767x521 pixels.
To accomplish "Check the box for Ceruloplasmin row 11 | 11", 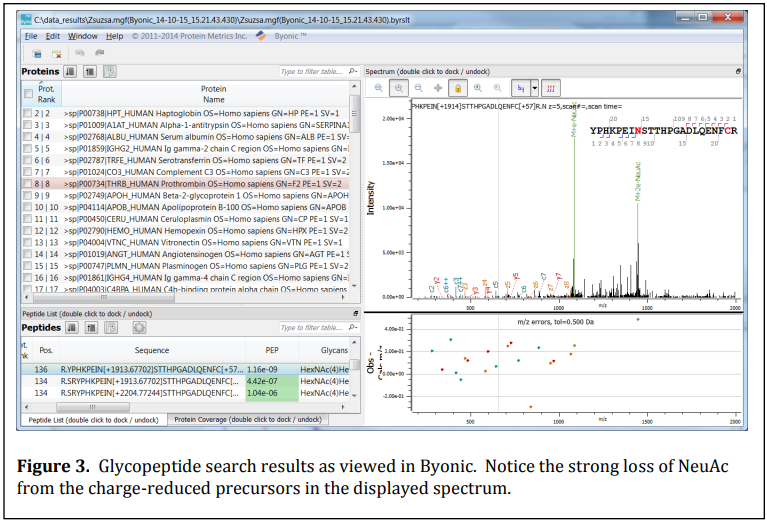I will [x=27, y=219].
